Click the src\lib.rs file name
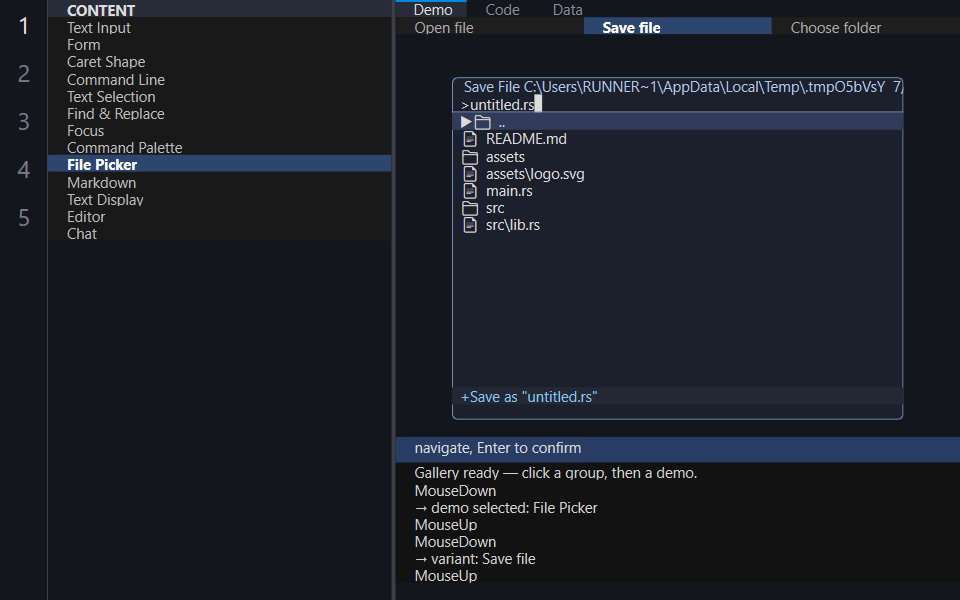The height and width of the screenshot is (600, 960). point(512,226)
